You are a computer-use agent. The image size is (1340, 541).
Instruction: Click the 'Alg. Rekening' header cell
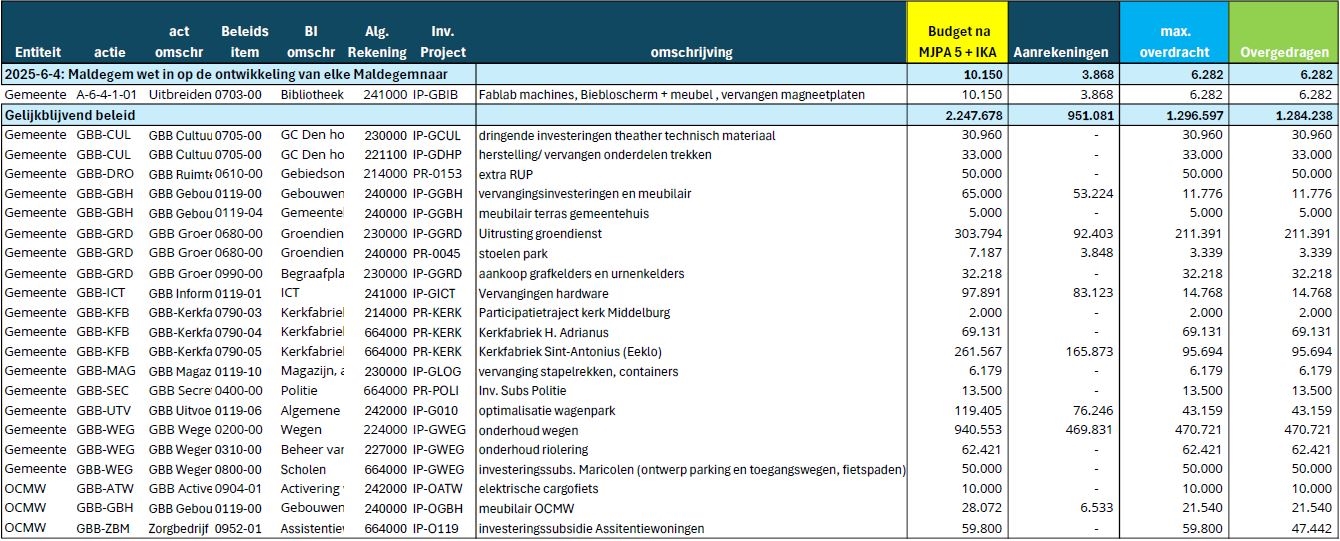(x=376, y=42)
